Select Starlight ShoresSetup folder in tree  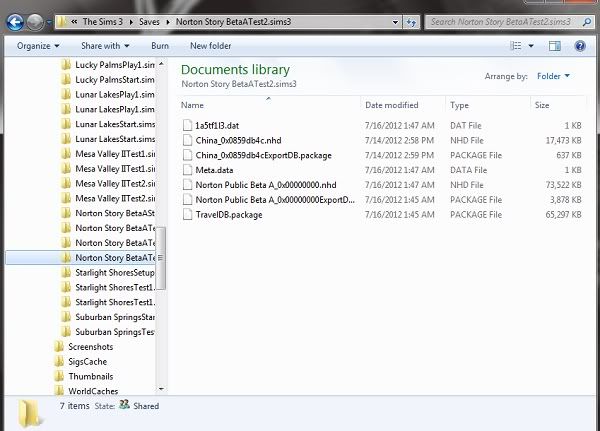click(115, 273)
